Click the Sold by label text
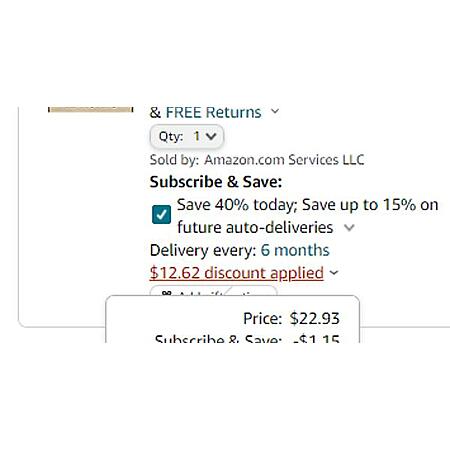 point(174,160)
